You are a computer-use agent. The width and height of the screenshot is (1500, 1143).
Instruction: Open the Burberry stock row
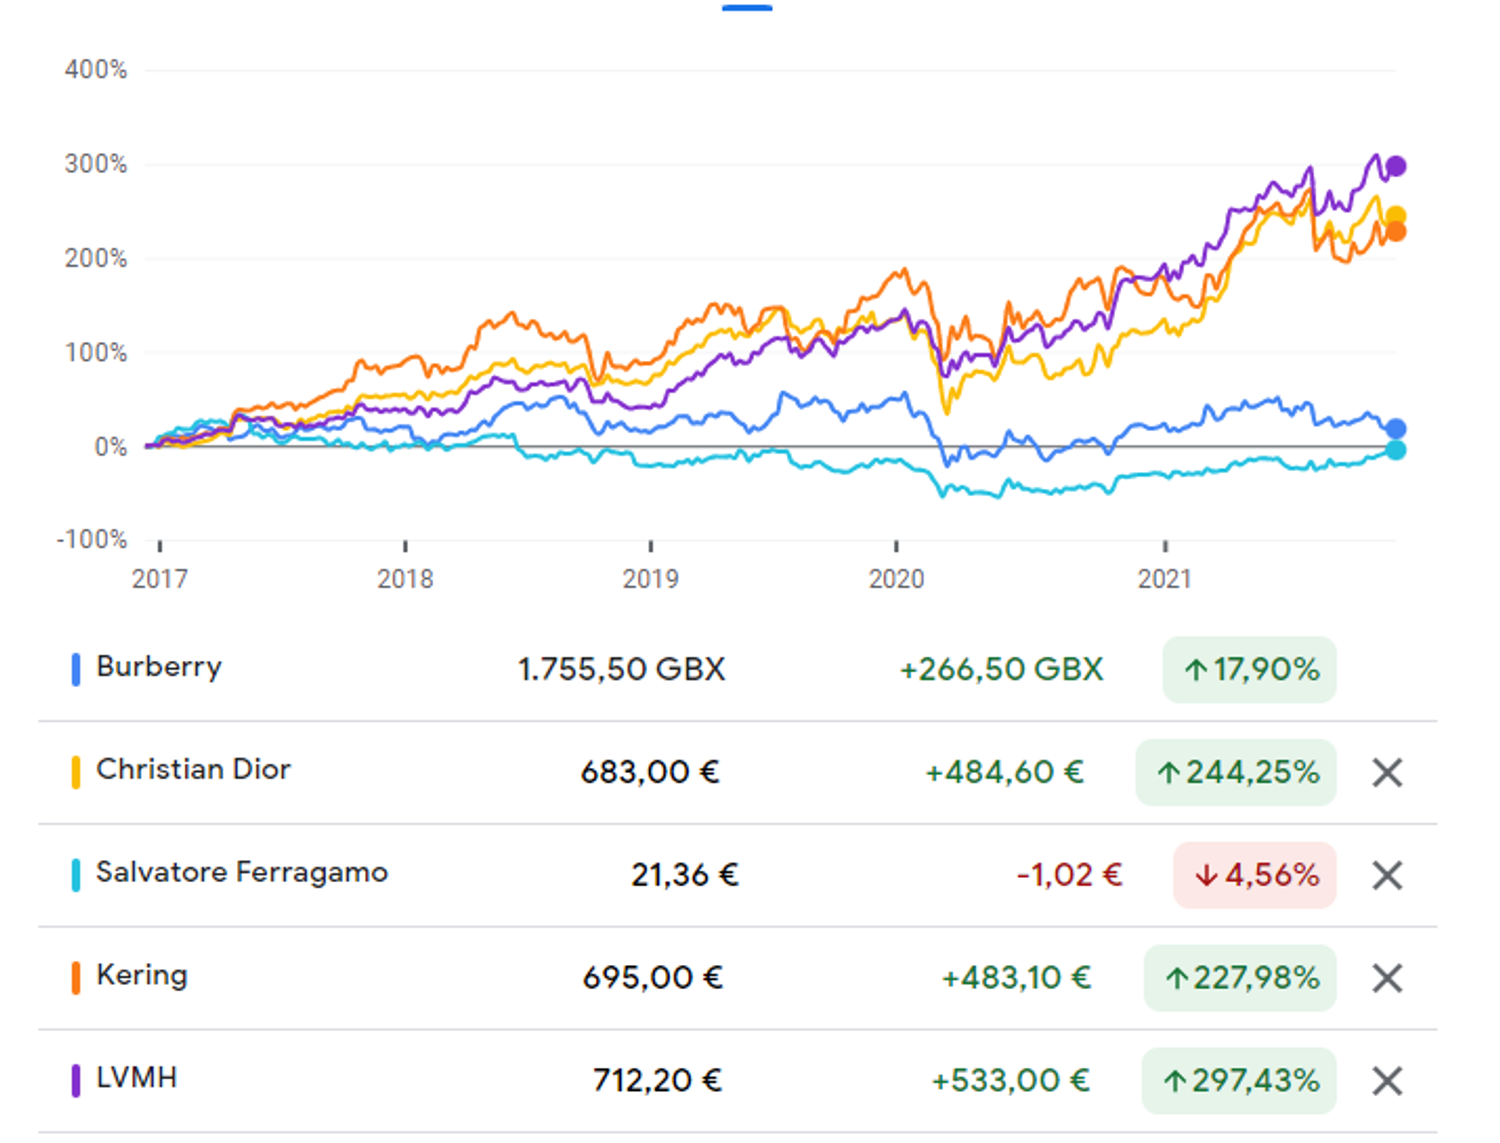[738, 669]
